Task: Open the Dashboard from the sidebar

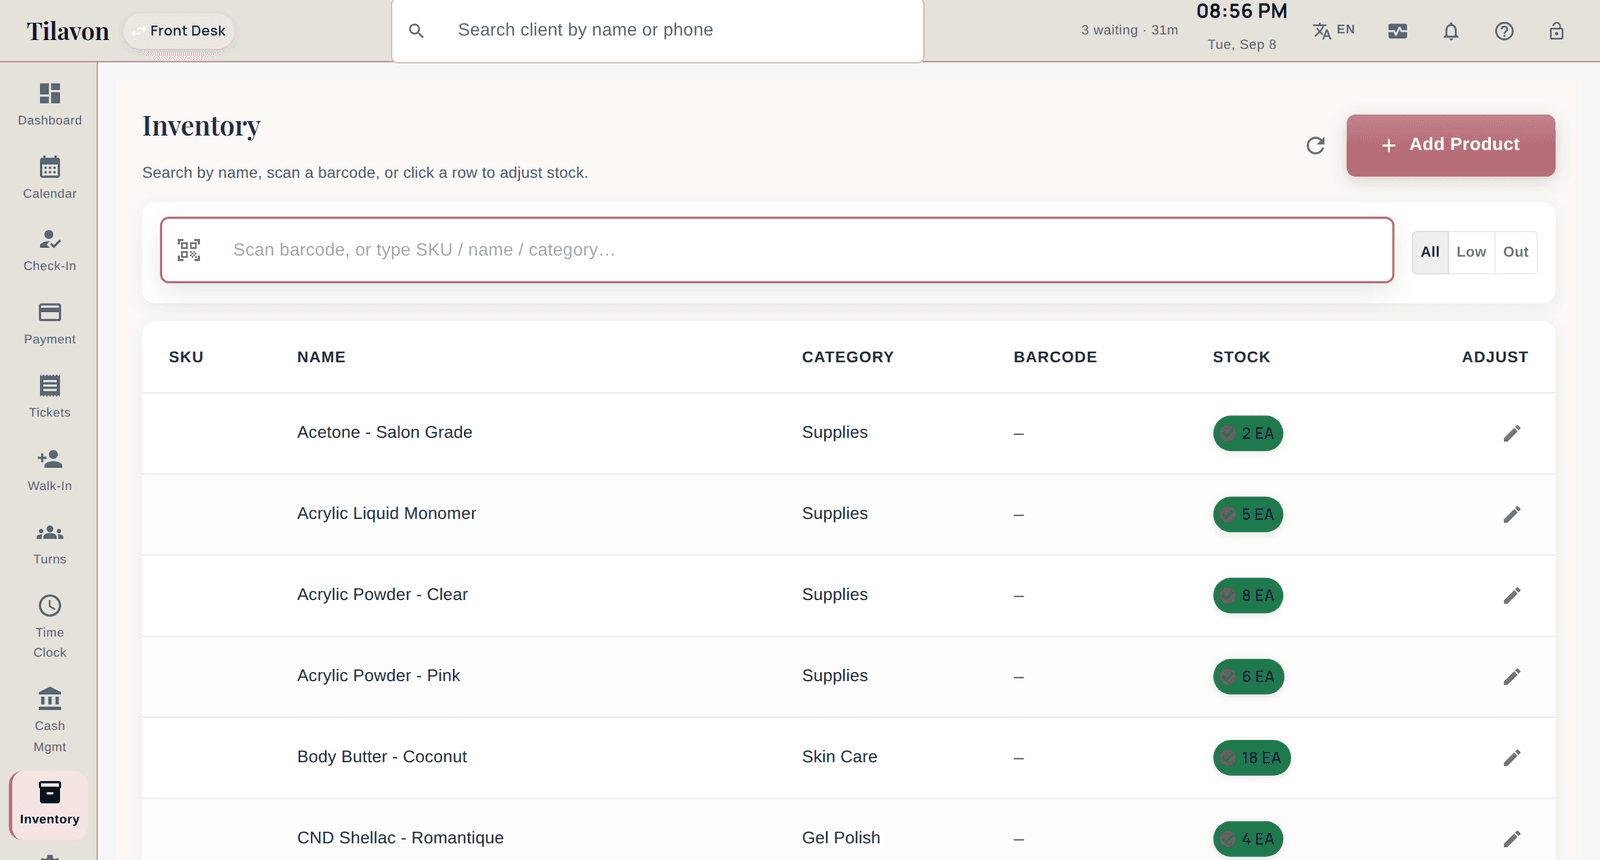Action: coord(49,105)
